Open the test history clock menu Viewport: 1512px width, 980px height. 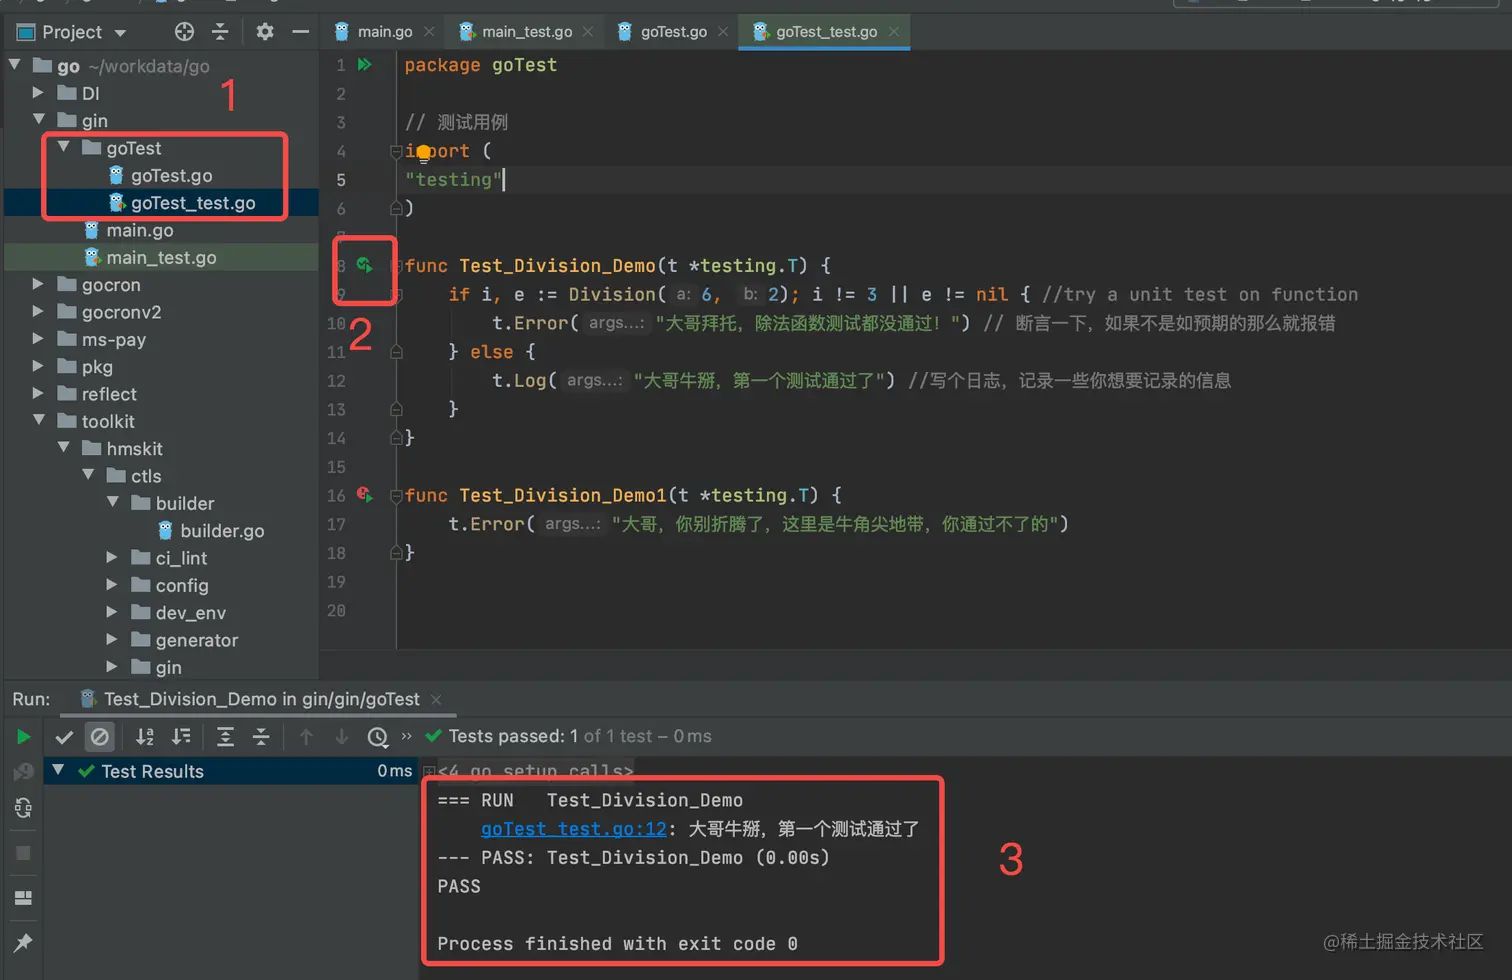[x=378, y=737]
